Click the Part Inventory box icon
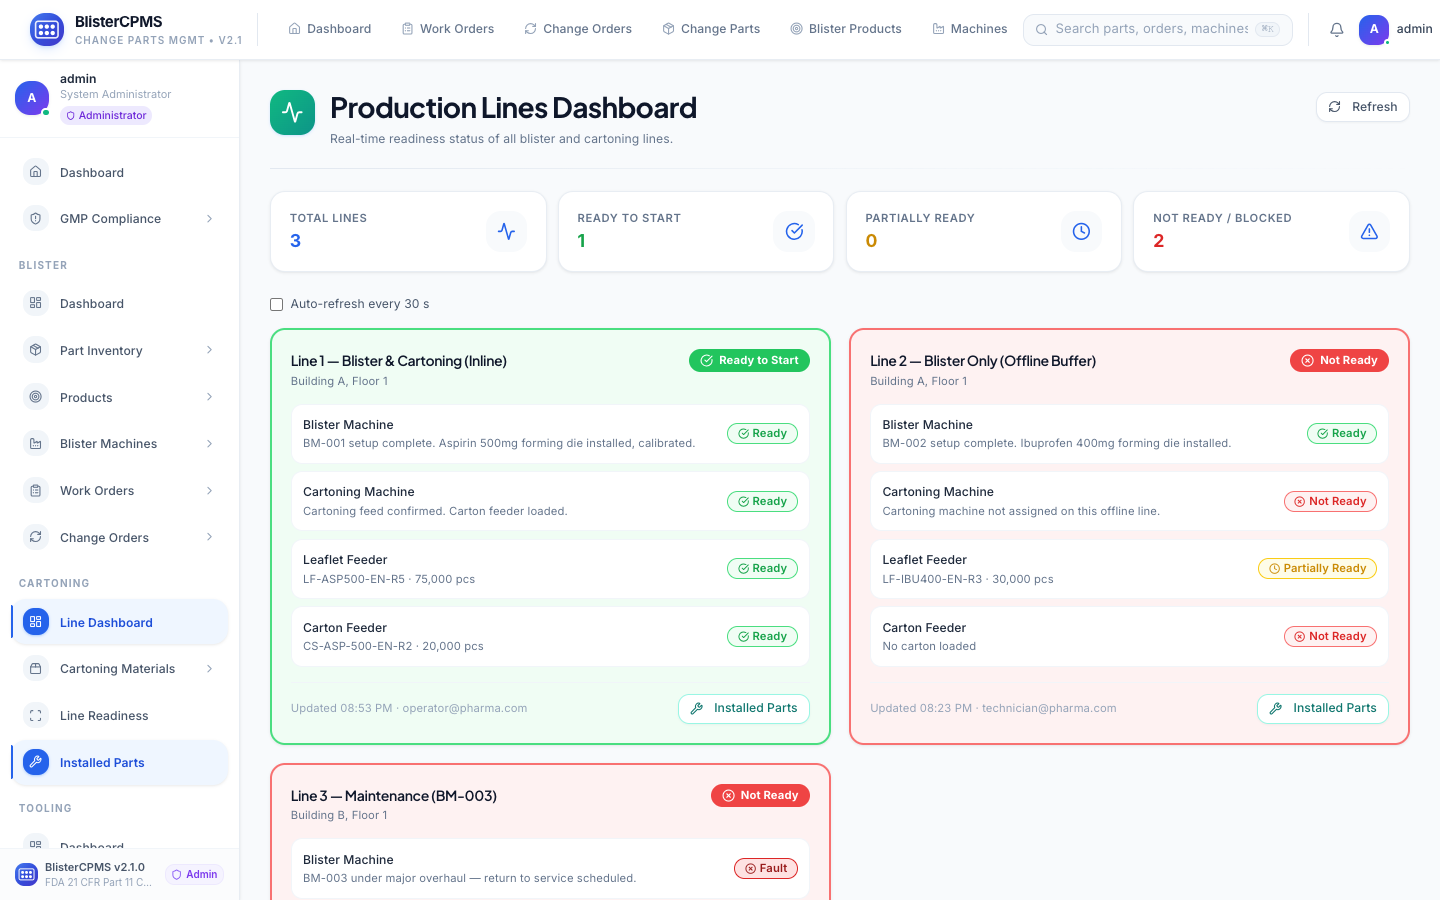Viewport: 1440px width, 900px height. [x=36, y=350]
